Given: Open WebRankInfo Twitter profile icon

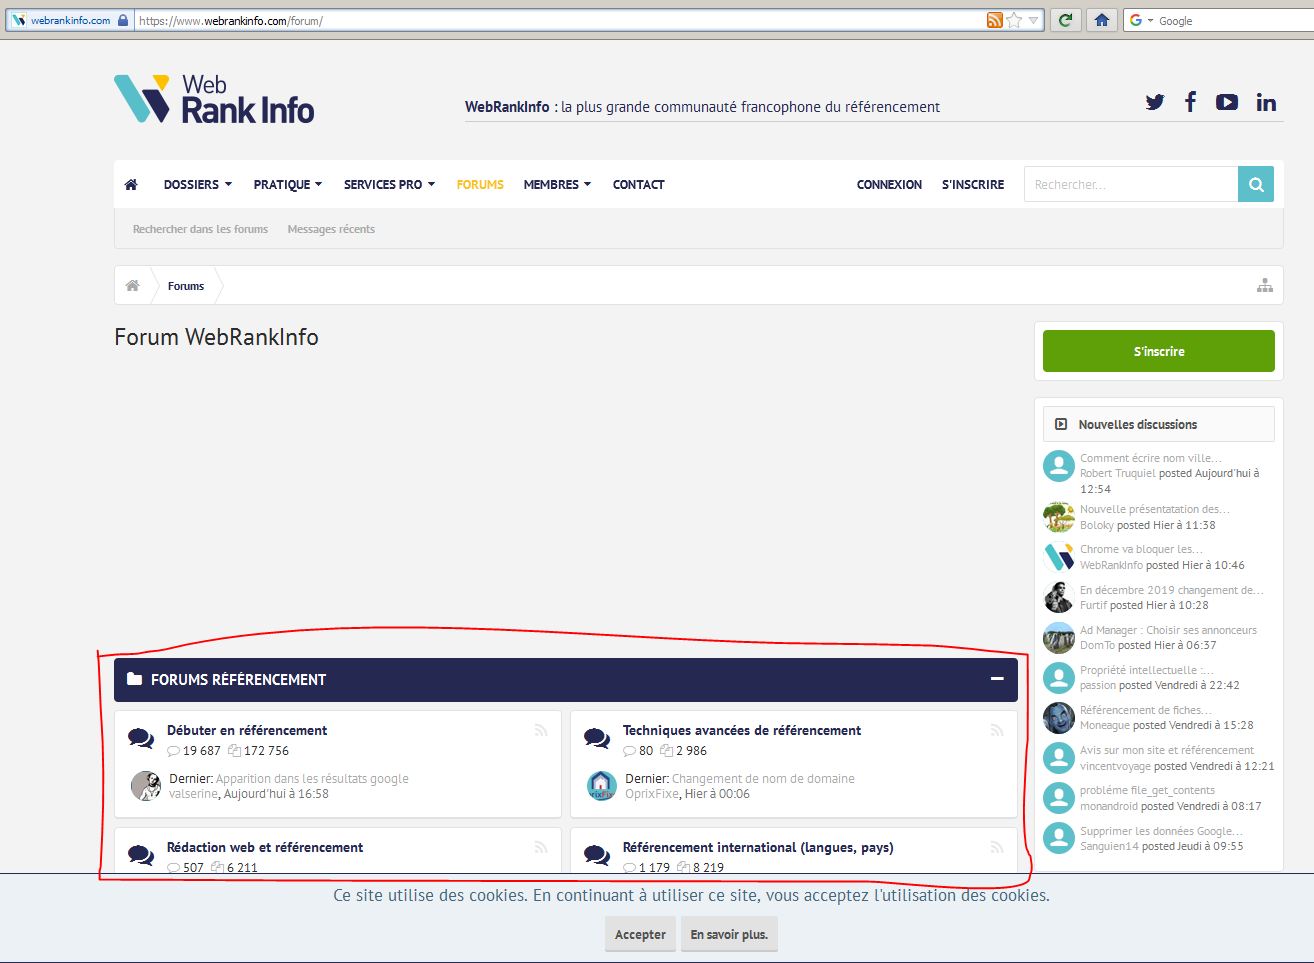Looking at the screenshot, I should click(1155, 102).
